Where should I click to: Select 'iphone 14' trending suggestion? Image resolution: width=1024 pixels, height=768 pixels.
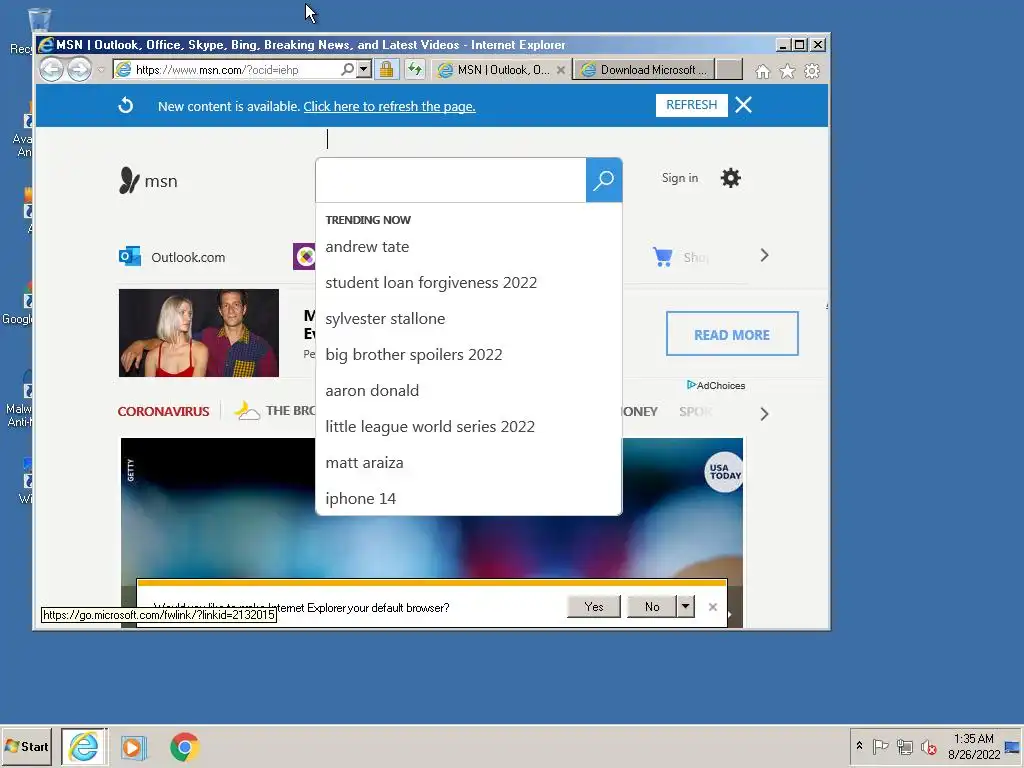point(360,498)
